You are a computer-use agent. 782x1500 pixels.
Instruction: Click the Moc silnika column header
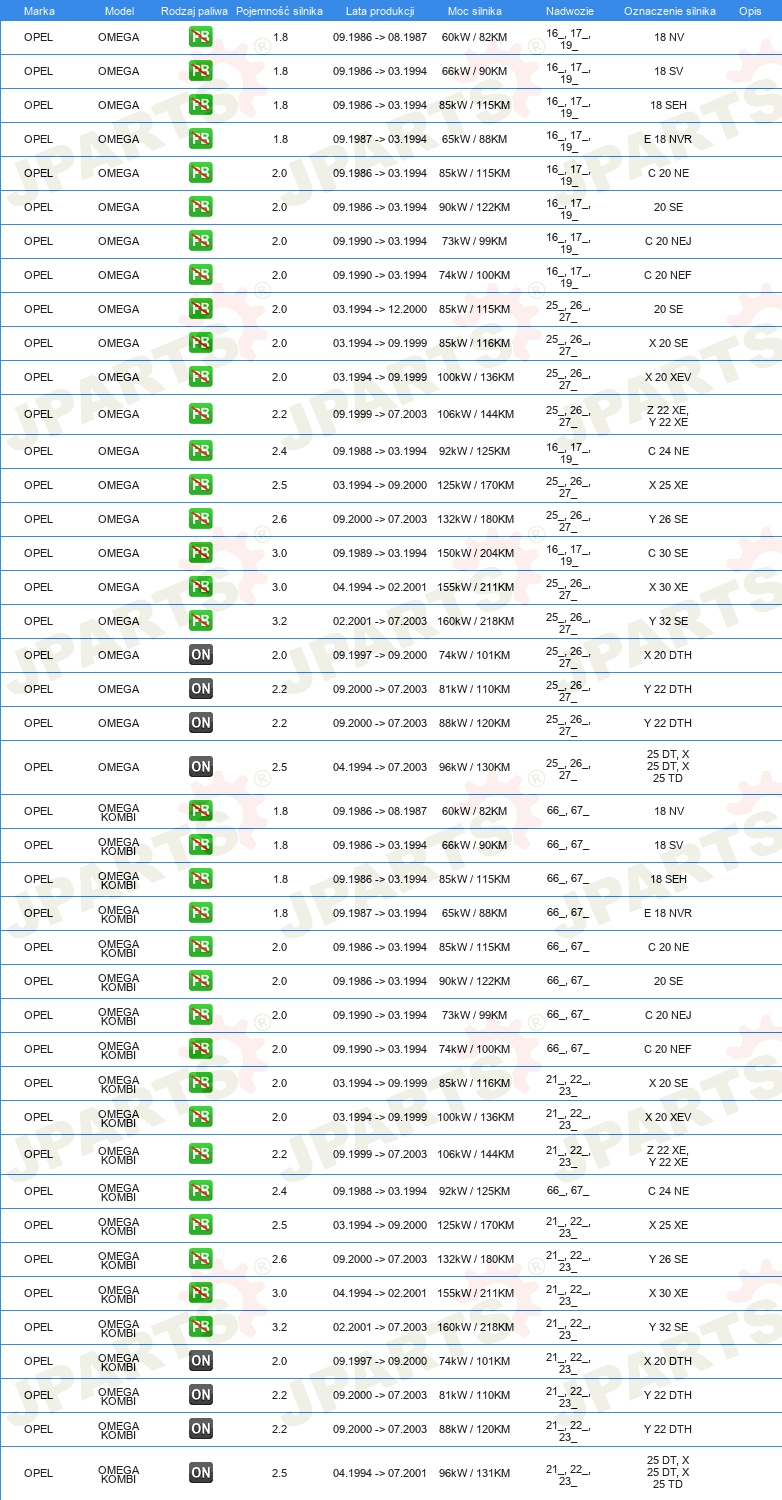click(475, 11)
